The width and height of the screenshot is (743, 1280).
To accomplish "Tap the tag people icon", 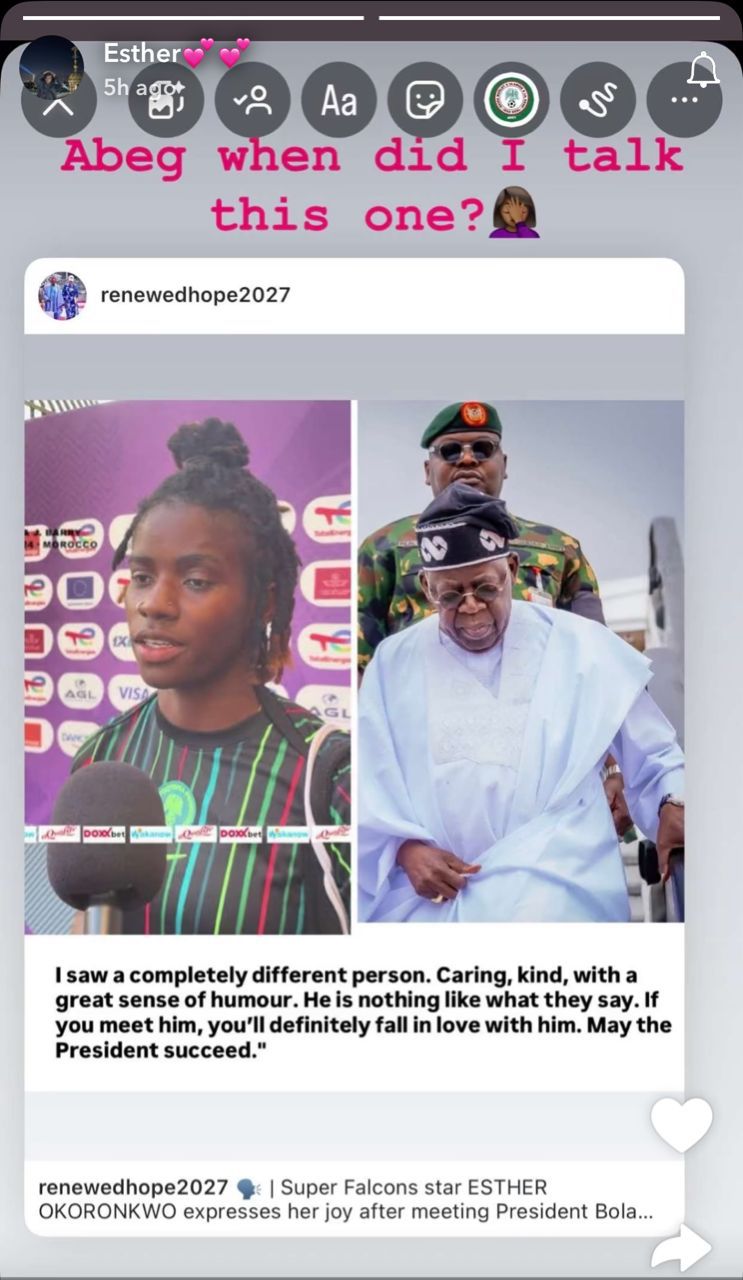I will pos(253,100).
